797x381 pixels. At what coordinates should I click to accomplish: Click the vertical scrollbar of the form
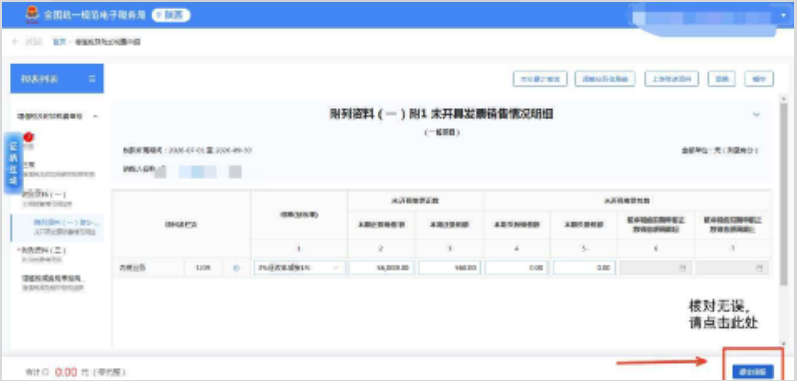(x=783, y=193)
